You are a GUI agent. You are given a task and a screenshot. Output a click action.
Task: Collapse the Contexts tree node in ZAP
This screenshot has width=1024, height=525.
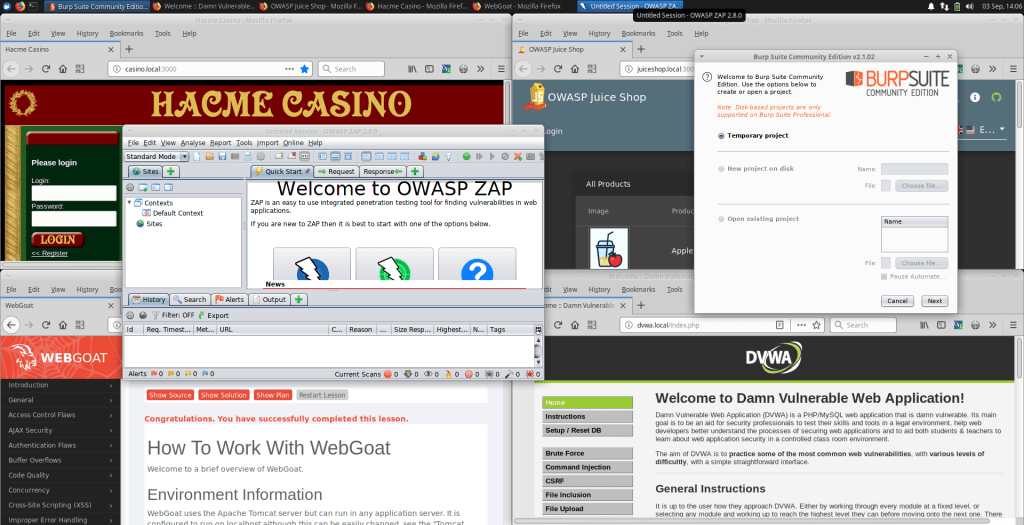click(129, 203)
